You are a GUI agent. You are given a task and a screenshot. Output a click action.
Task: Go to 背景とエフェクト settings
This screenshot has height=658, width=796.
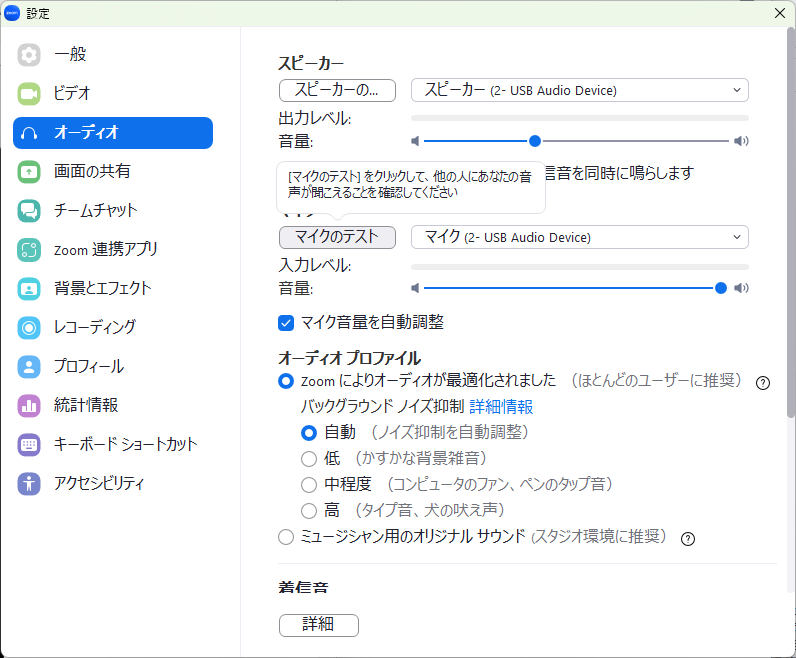point(113,289)
